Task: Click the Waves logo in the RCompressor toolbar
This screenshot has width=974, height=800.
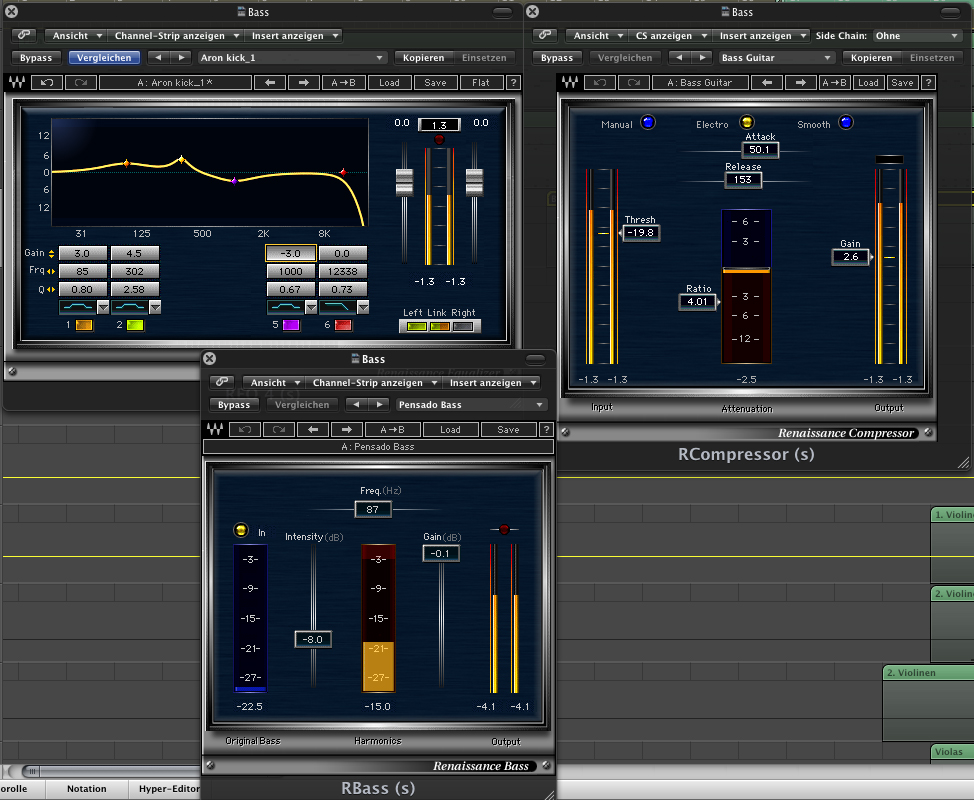Action: [570, 82]
